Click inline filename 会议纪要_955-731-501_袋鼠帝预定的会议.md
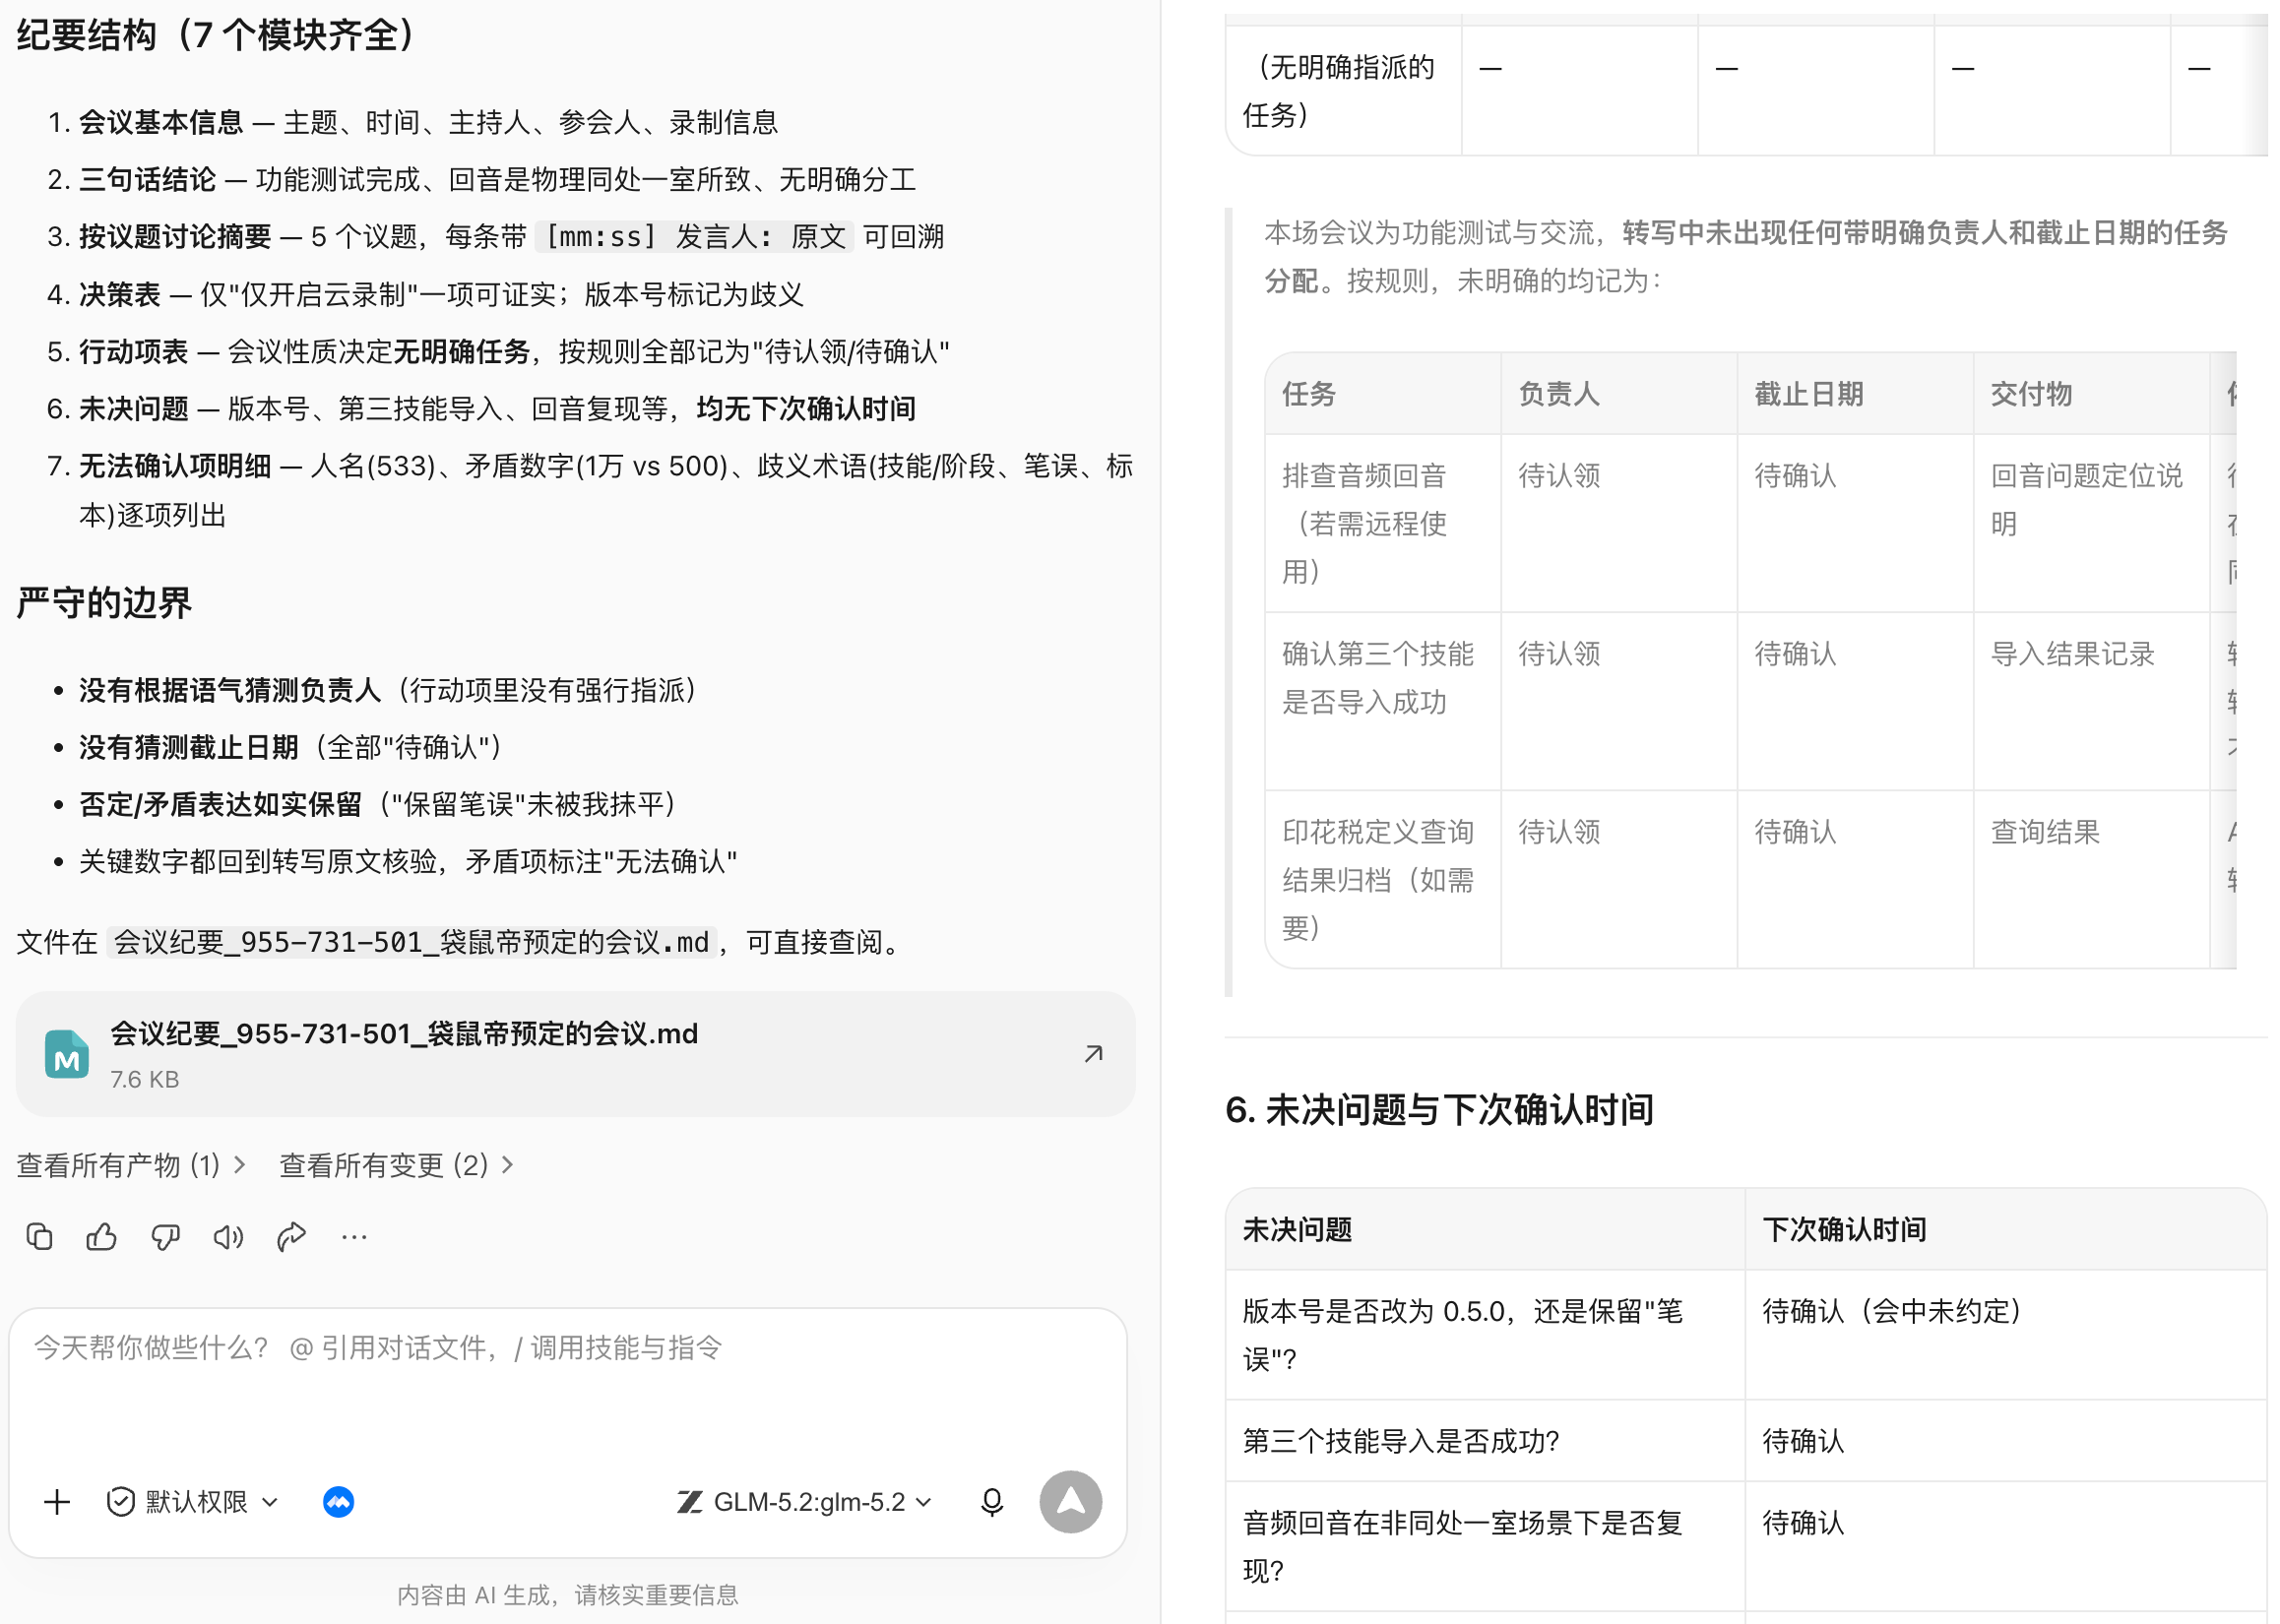This screenshot has width=2280, height=1624. coord(411,942)
